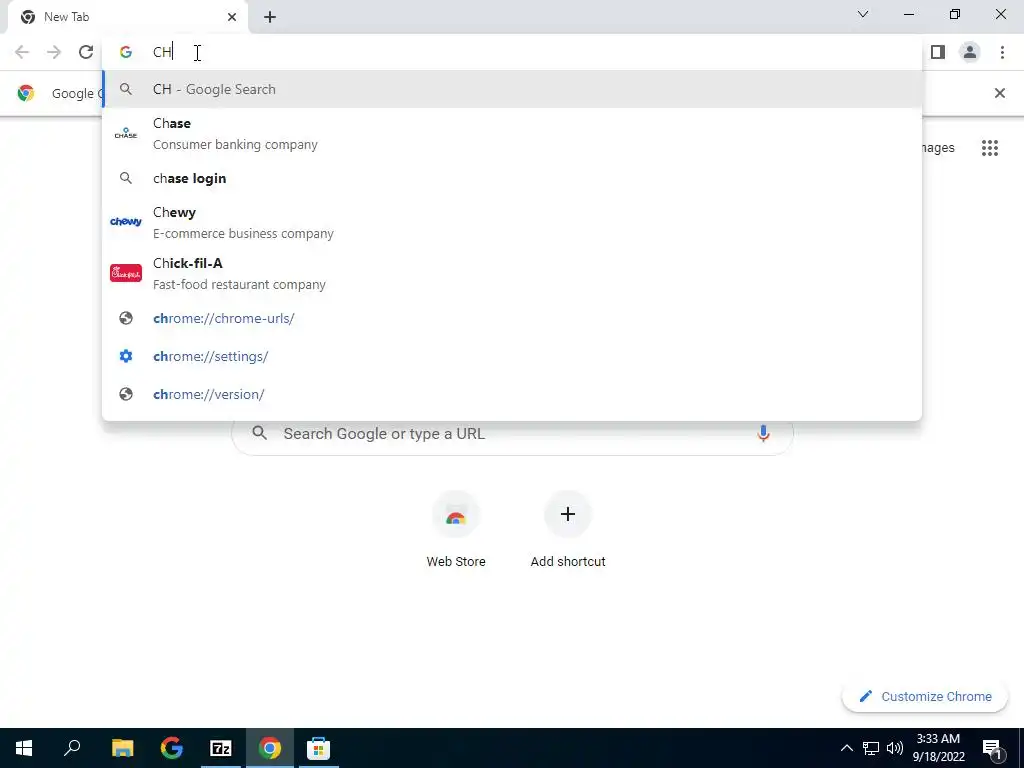Select the New Tab tab
The height and width of the screenshot is (768, 1024).
coord(127,17)
